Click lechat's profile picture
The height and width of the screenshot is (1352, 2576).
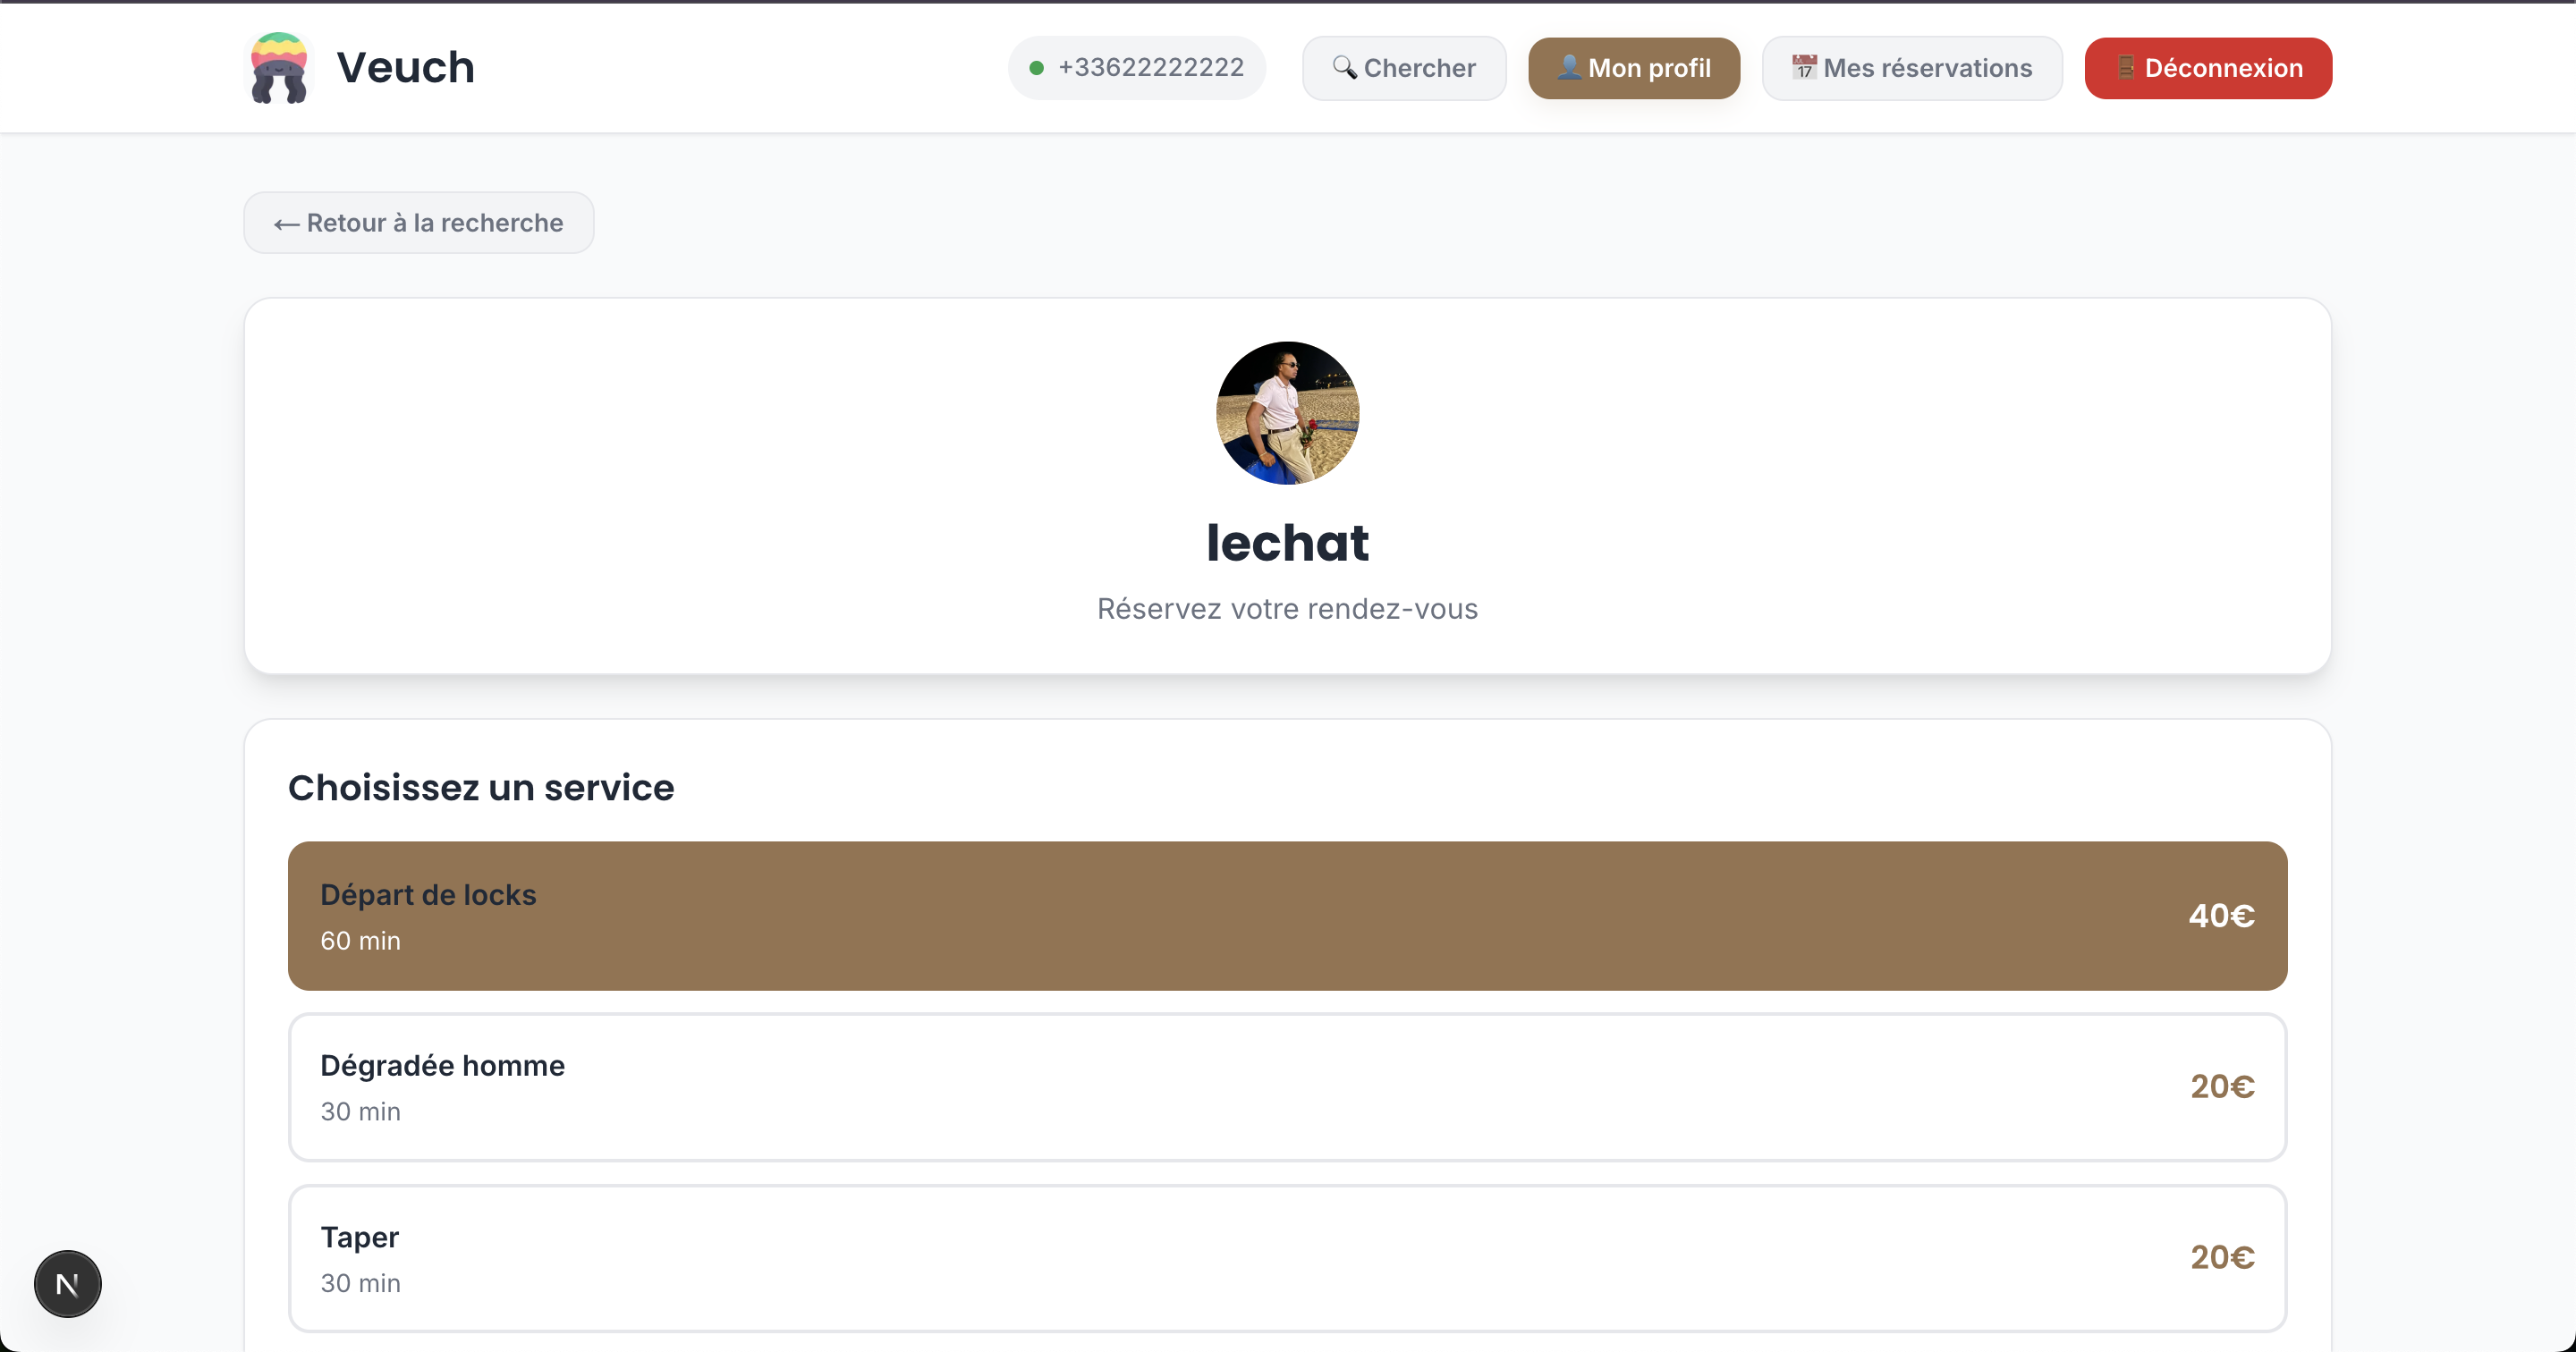(1287, 413)
